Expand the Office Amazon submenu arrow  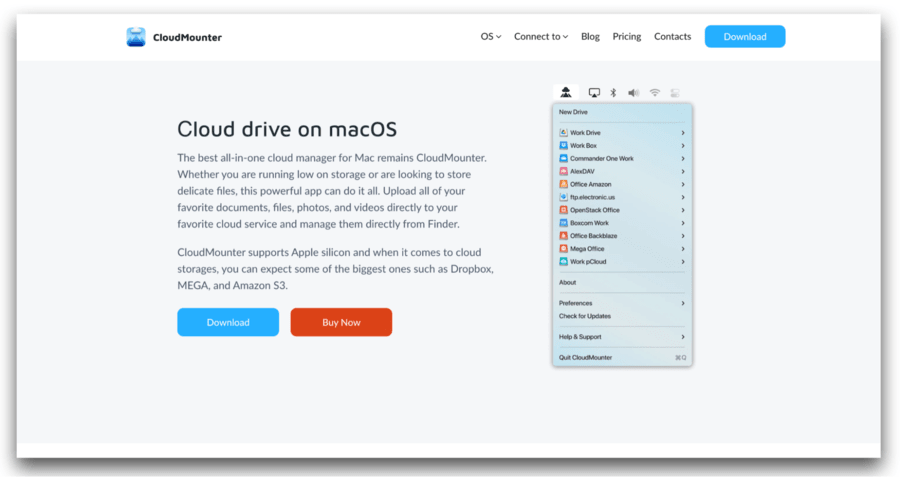683,184
